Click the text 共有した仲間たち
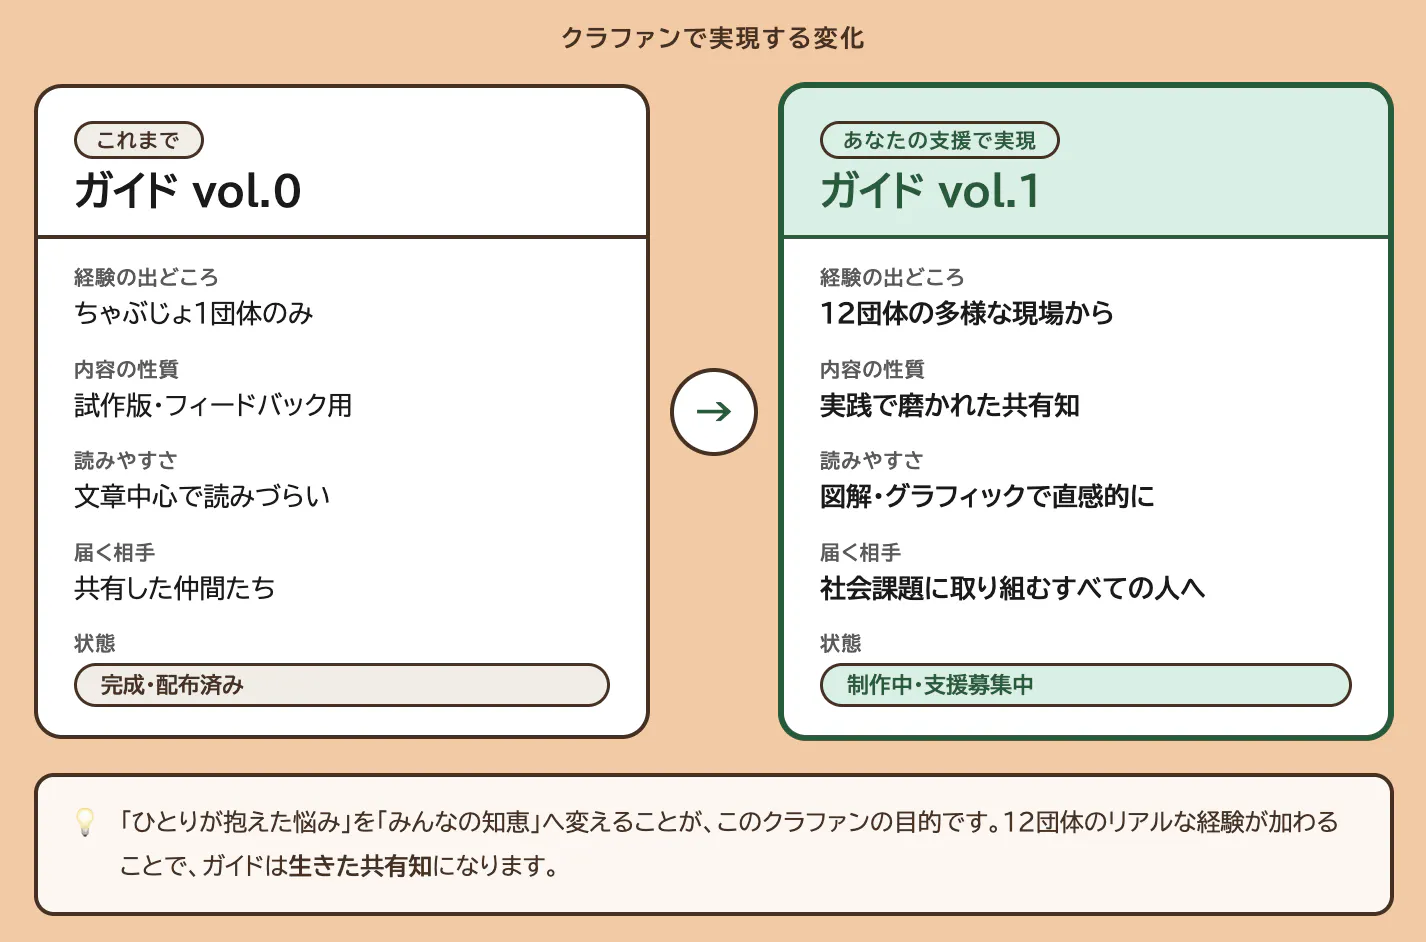Image resolution: width=1426 pixels, height=942 pixels. [x=175, y=588]
